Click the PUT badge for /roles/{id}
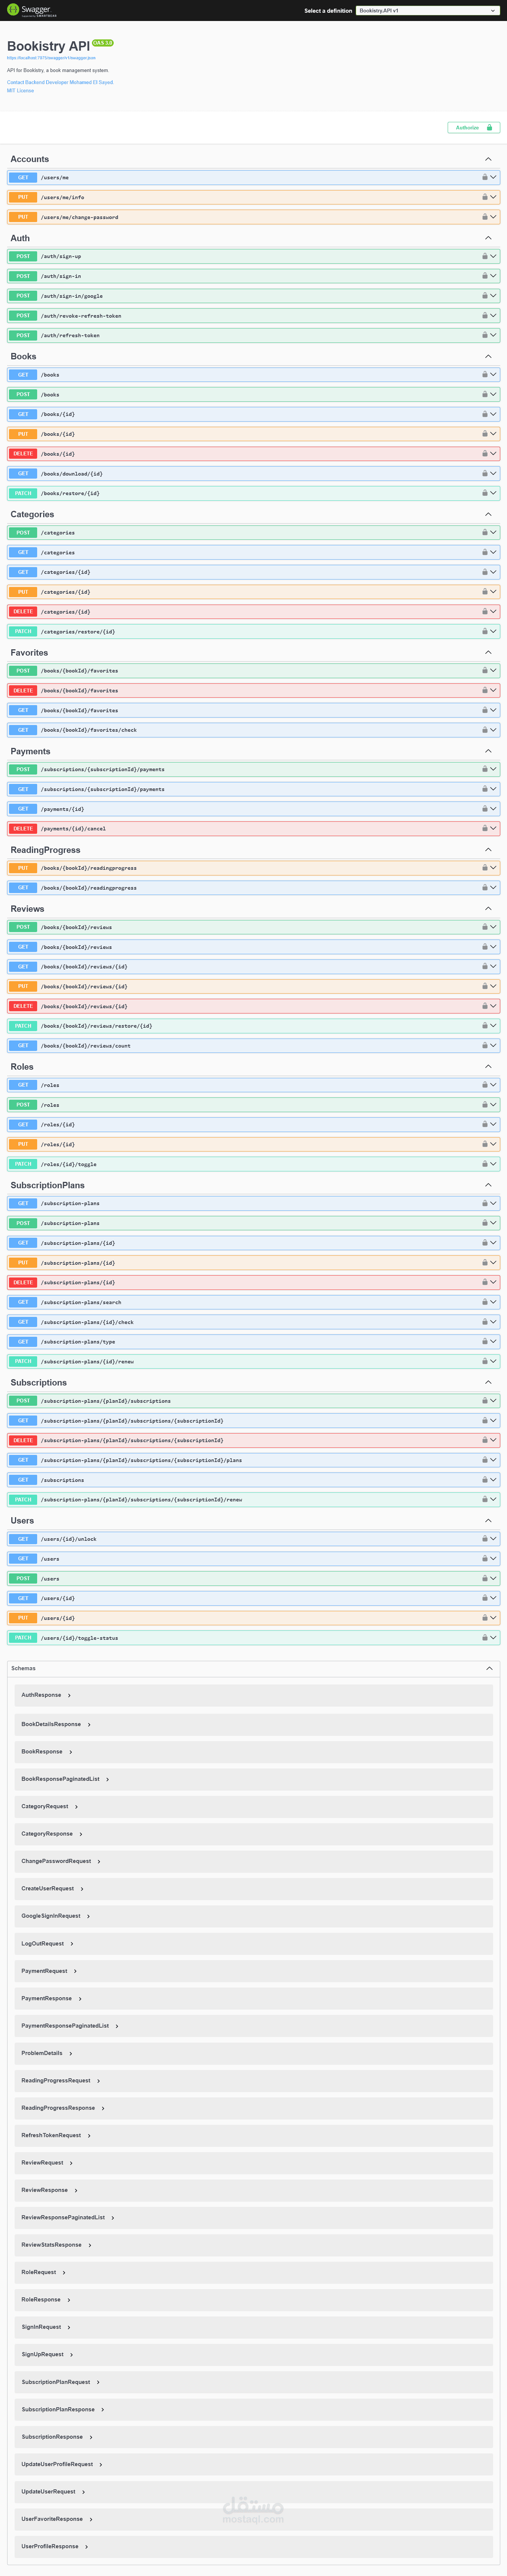This screenshot has width=507, height=2576. [23, 1144]
